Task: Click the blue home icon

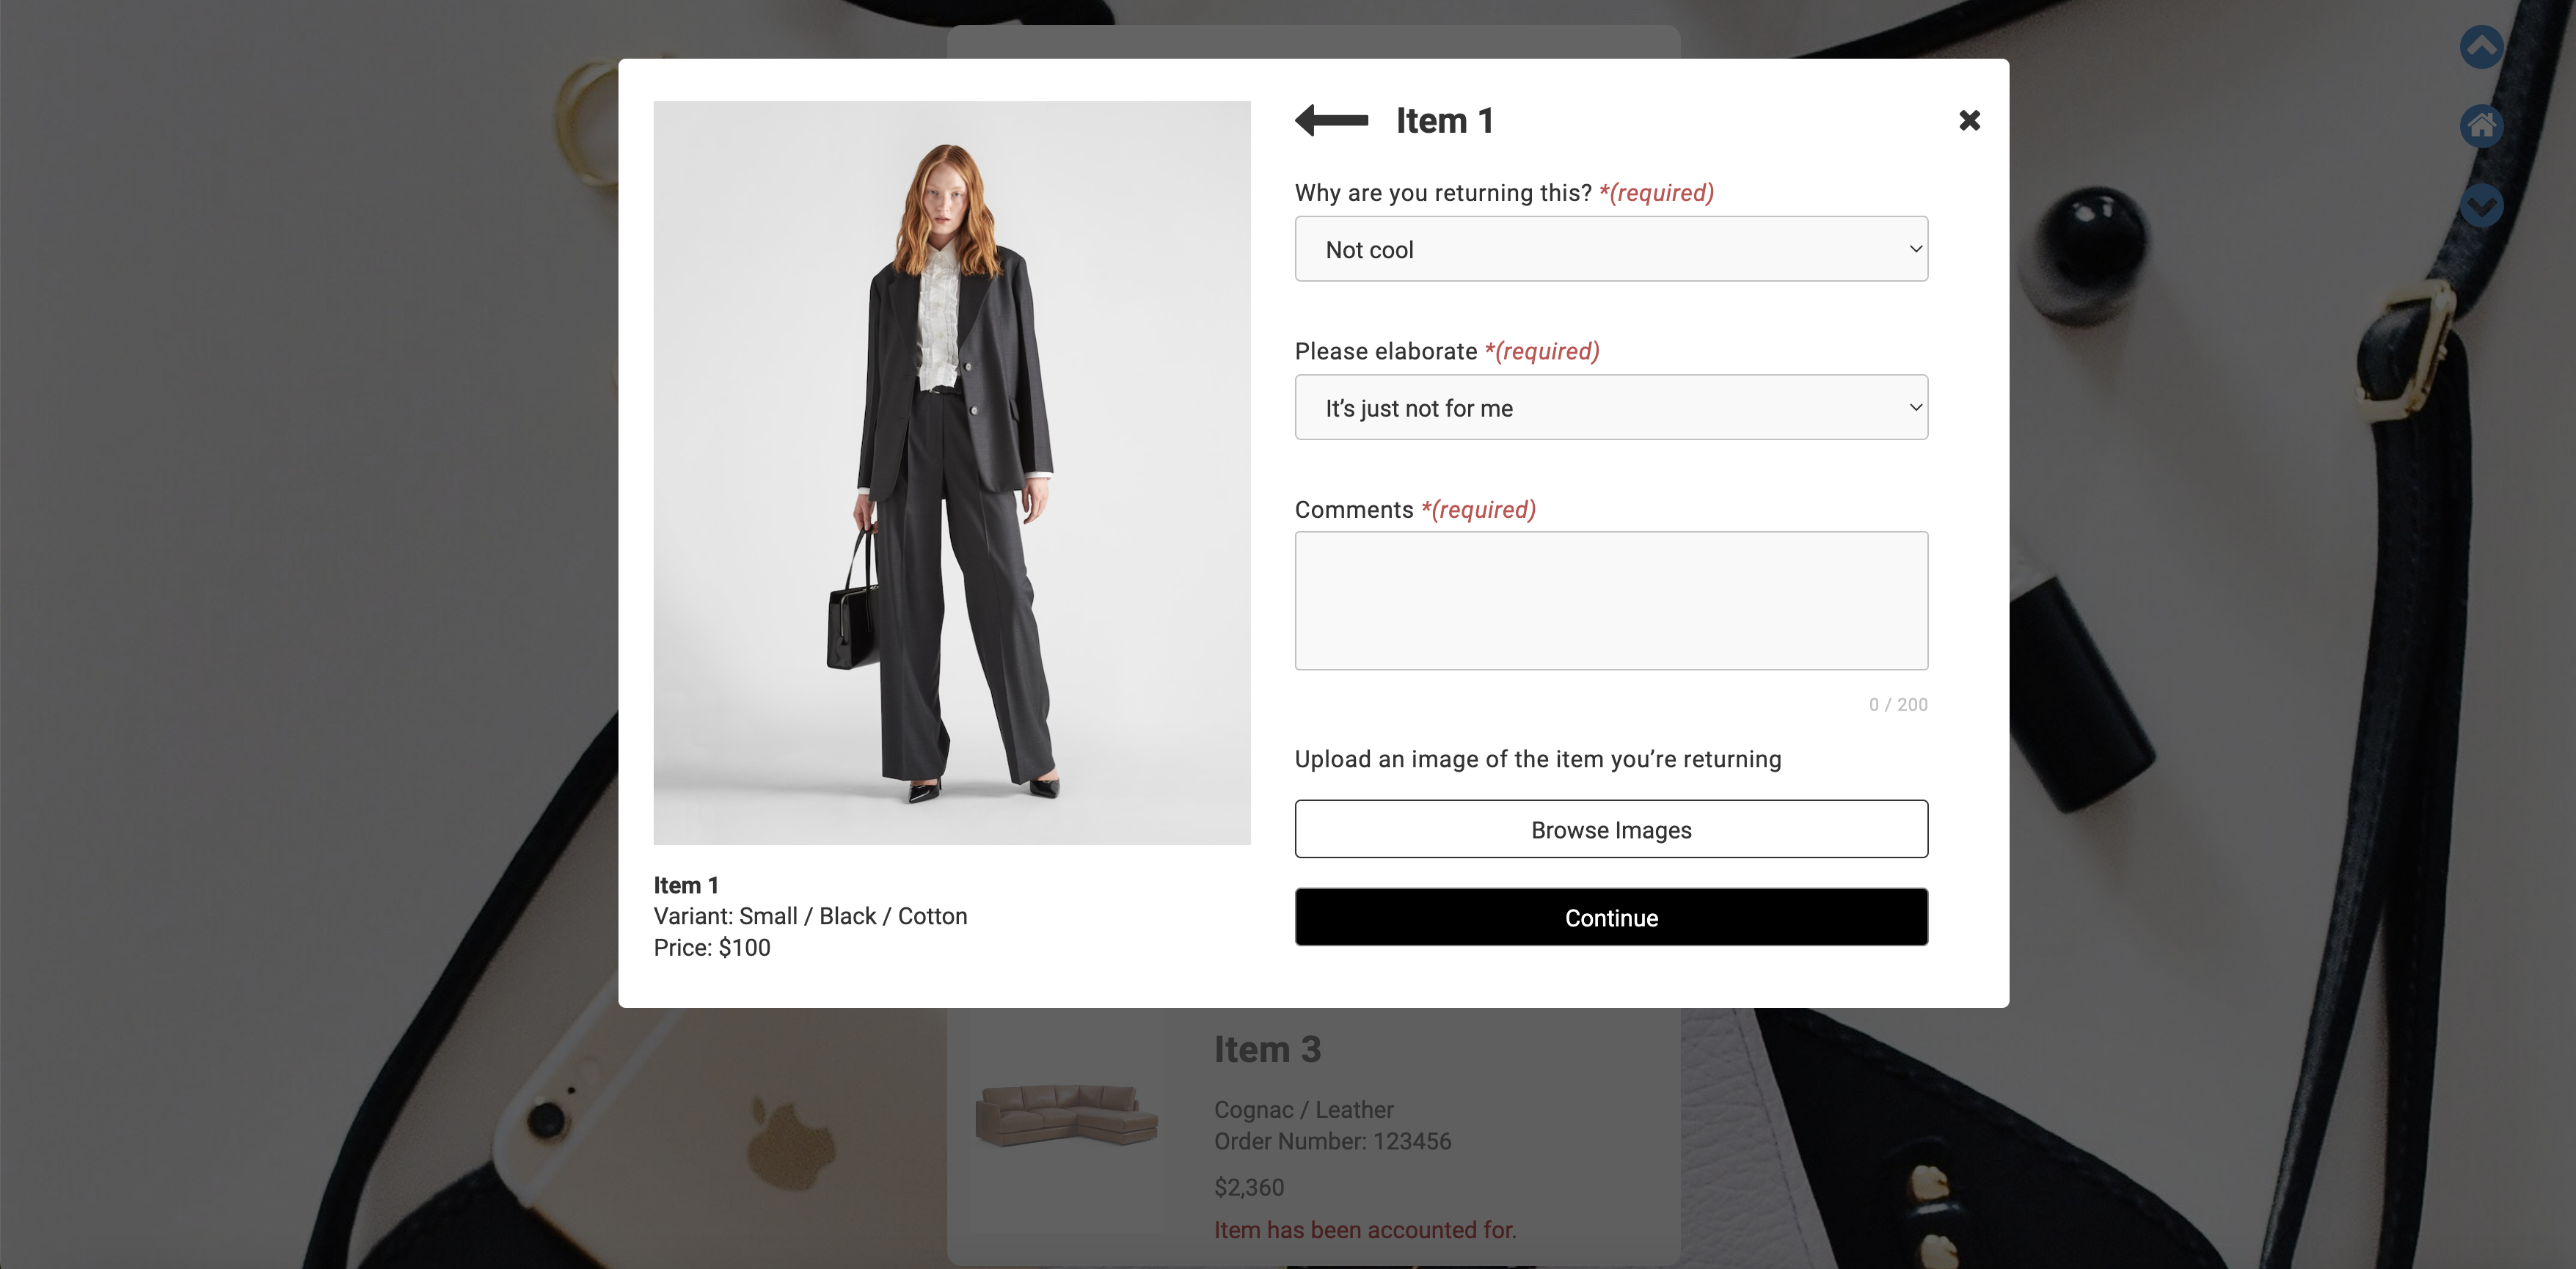Action: (x=2481, y=126)
